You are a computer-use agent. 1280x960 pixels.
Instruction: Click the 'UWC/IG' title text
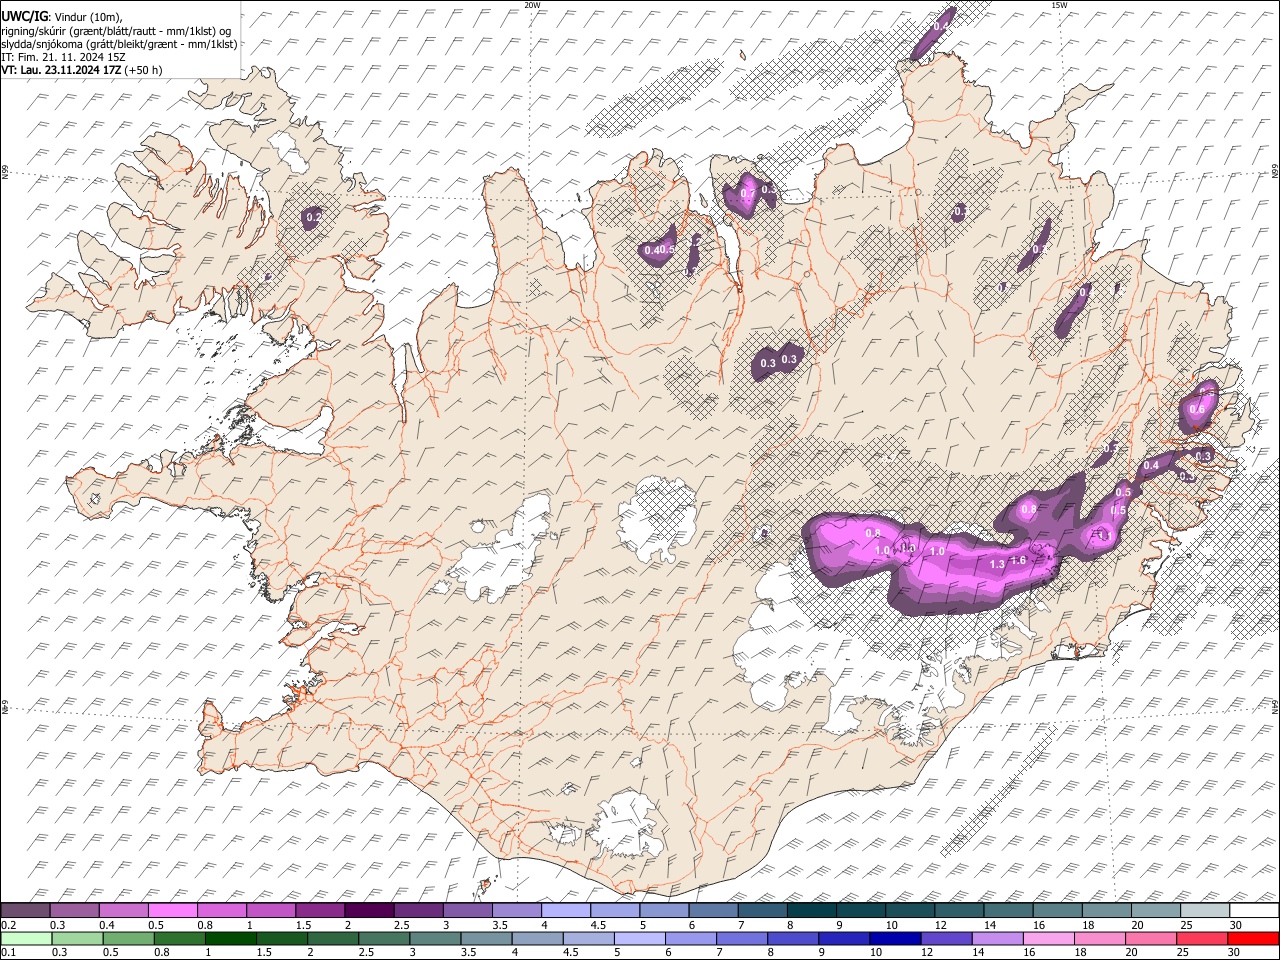24,16
